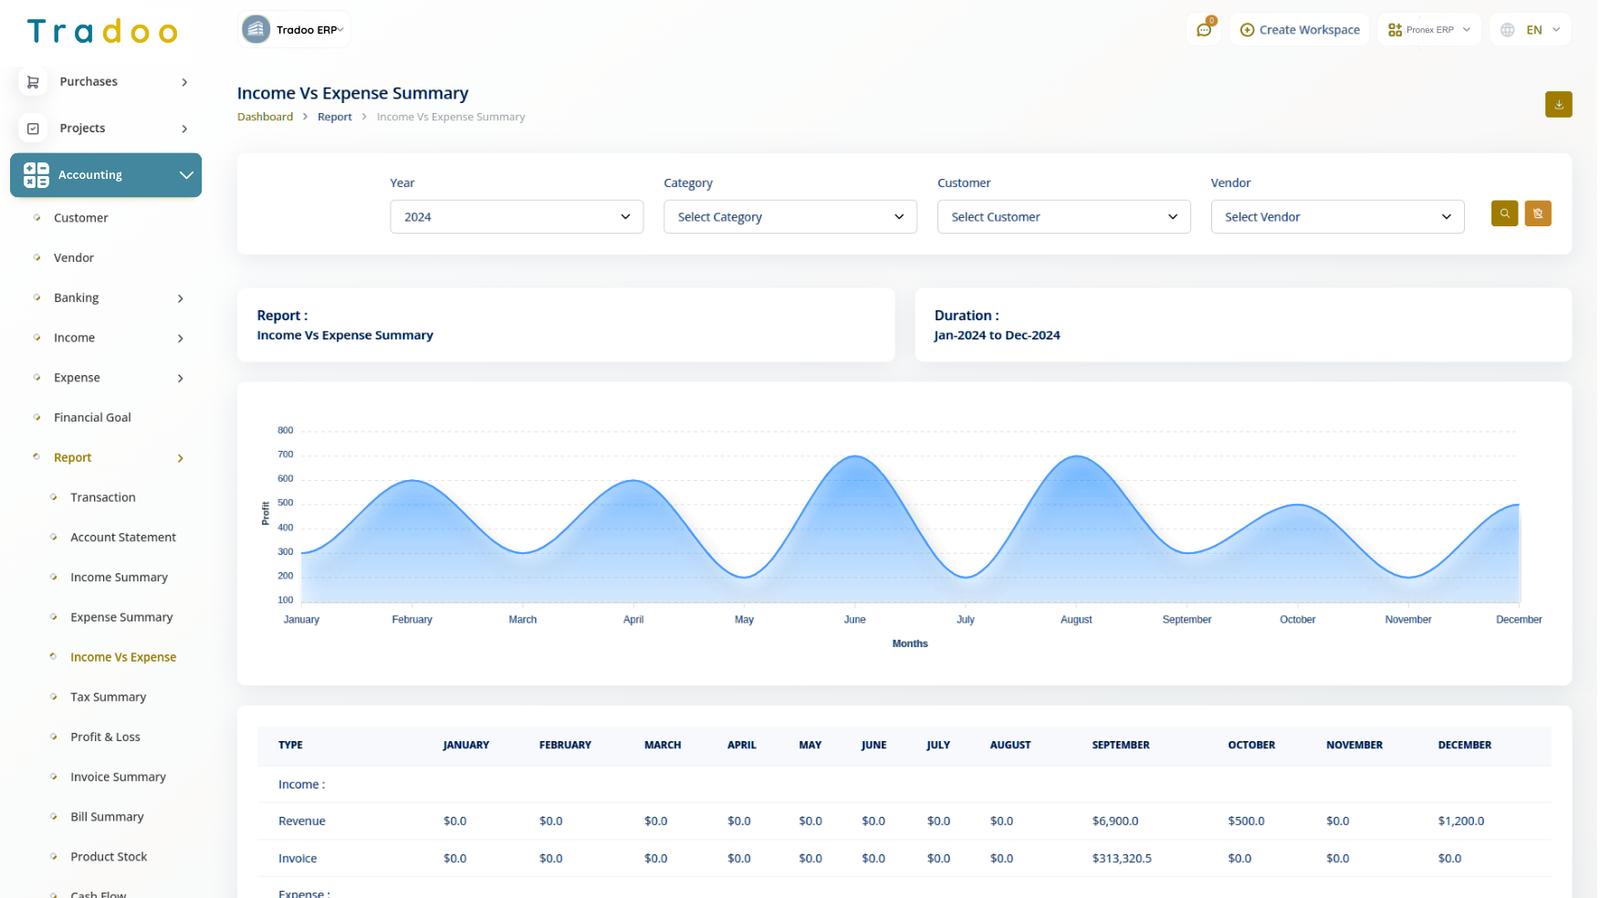This screenshot has height=898, width=1600.
Task: Go to Dashboard via breadcrumb
Action: point(265,117)
